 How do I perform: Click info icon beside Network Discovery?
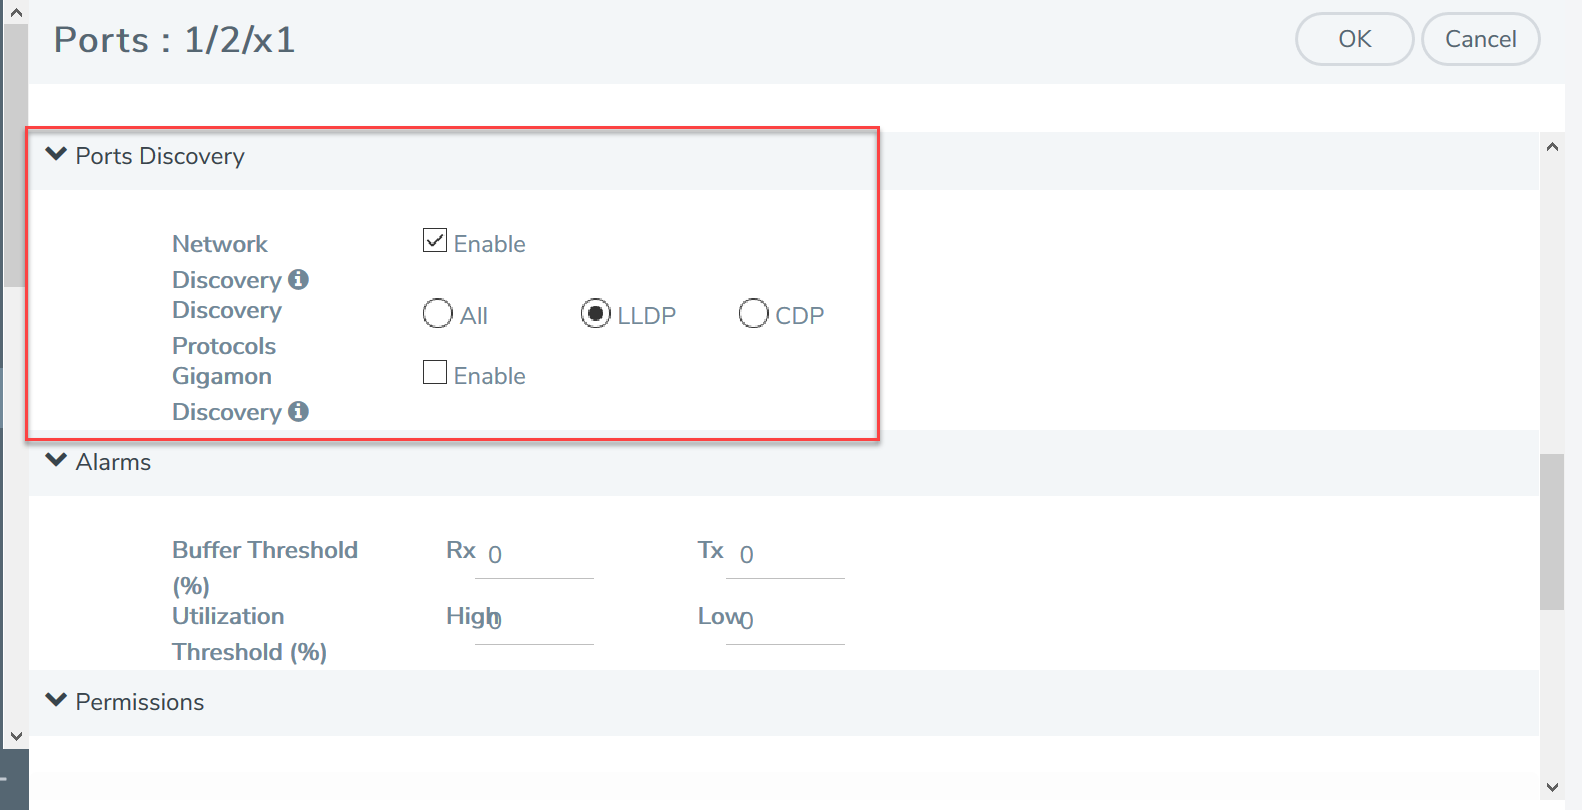[298, 280]
